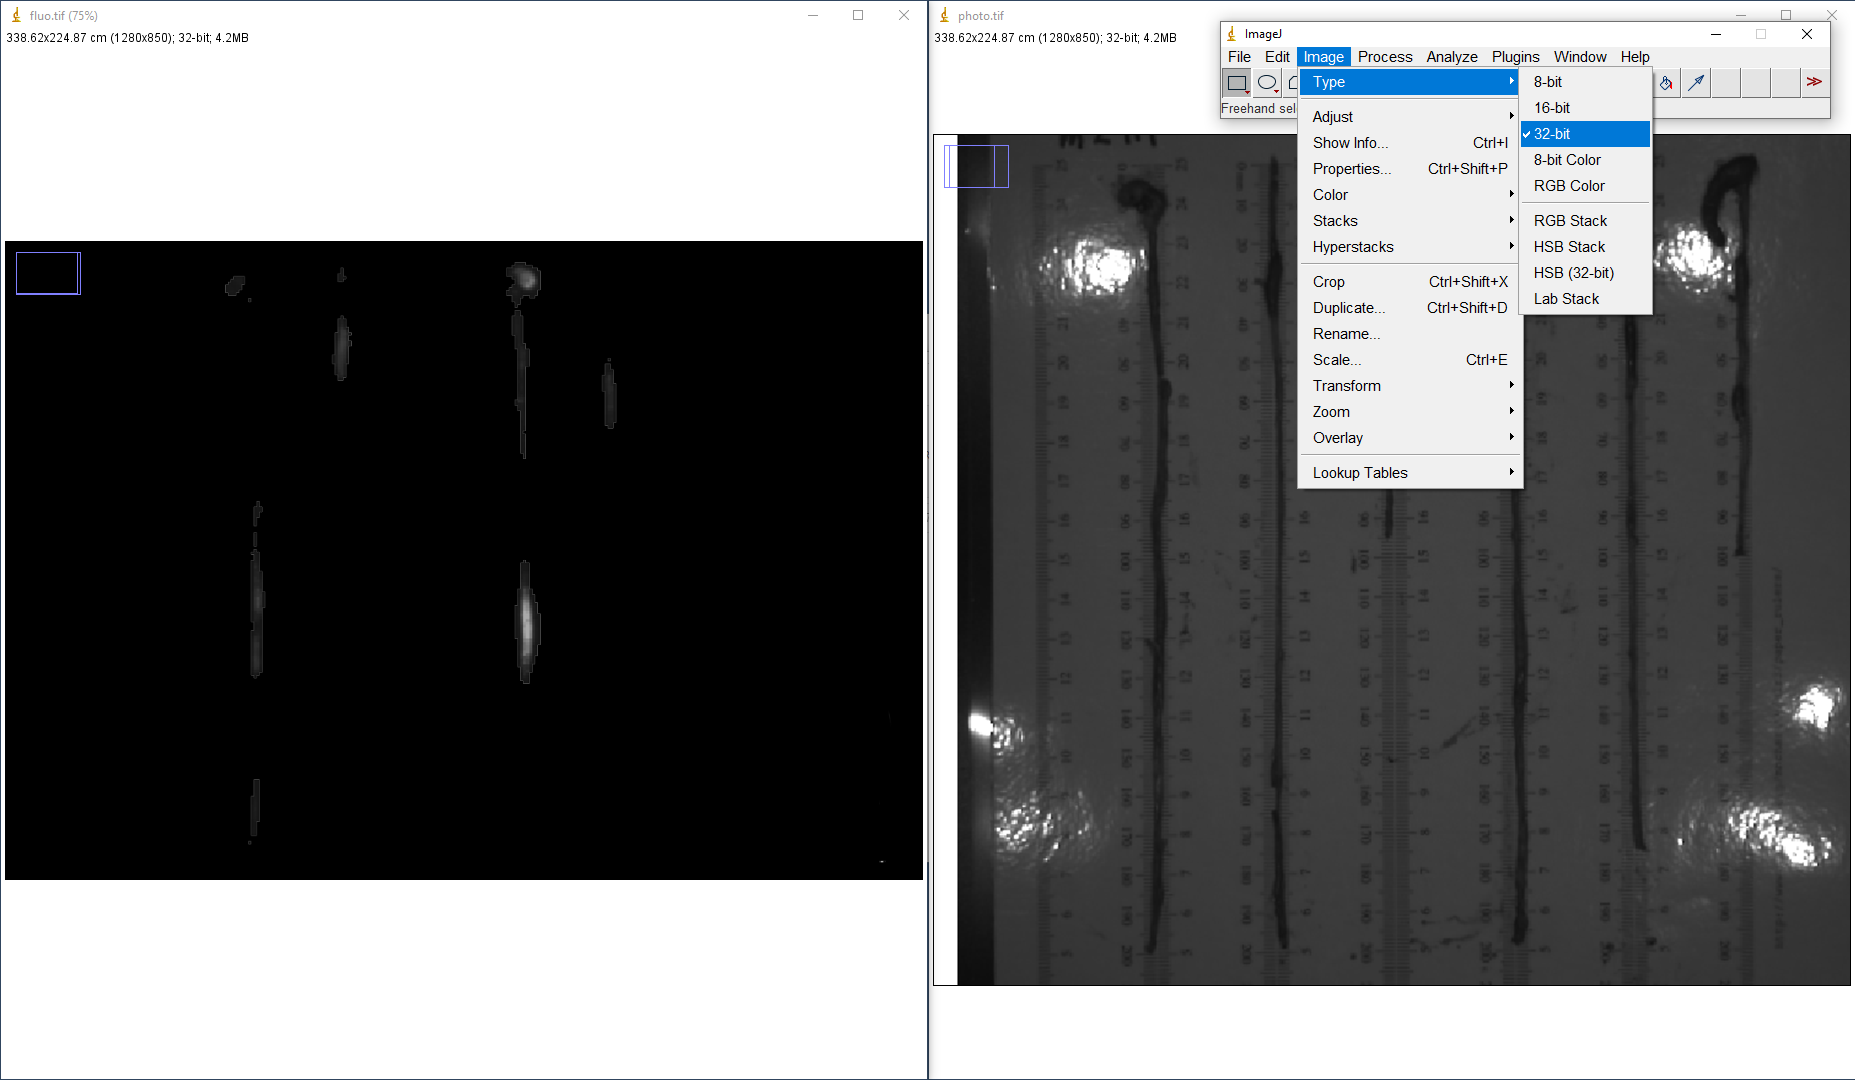This screenshot has width=1855, height=1080.
Task: Select the Rectangle selection tool
Action: tap(1237, 83)
